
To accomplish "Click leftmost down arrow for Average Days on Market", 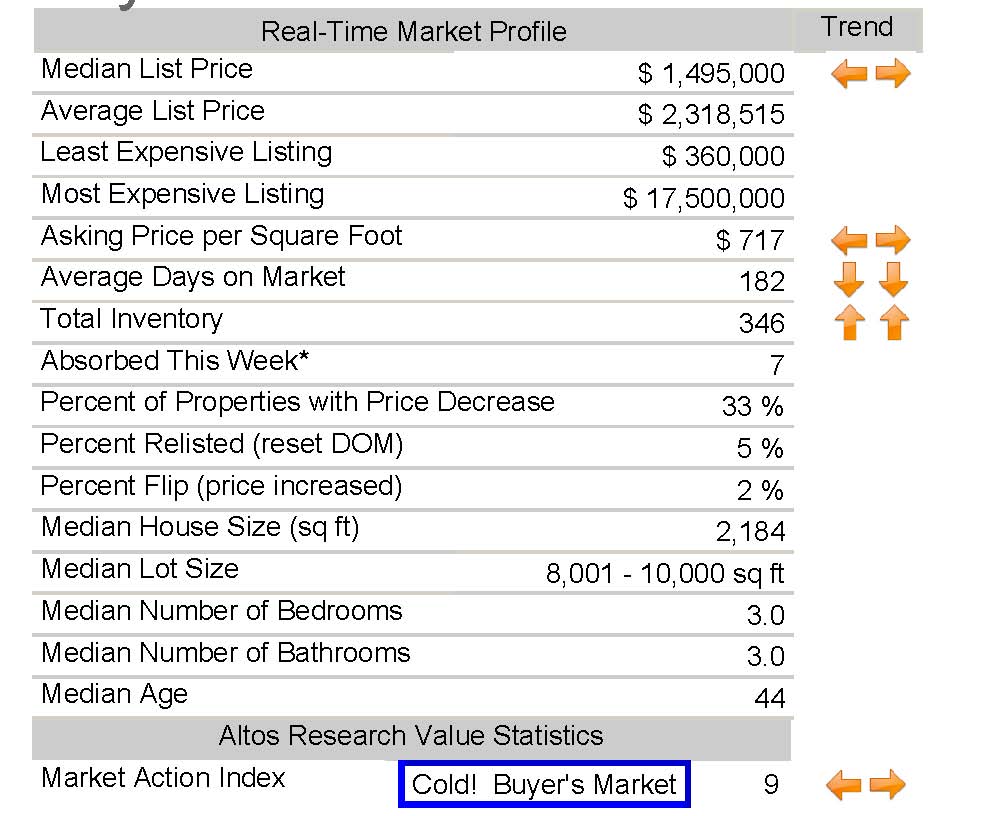I will 848,280.
